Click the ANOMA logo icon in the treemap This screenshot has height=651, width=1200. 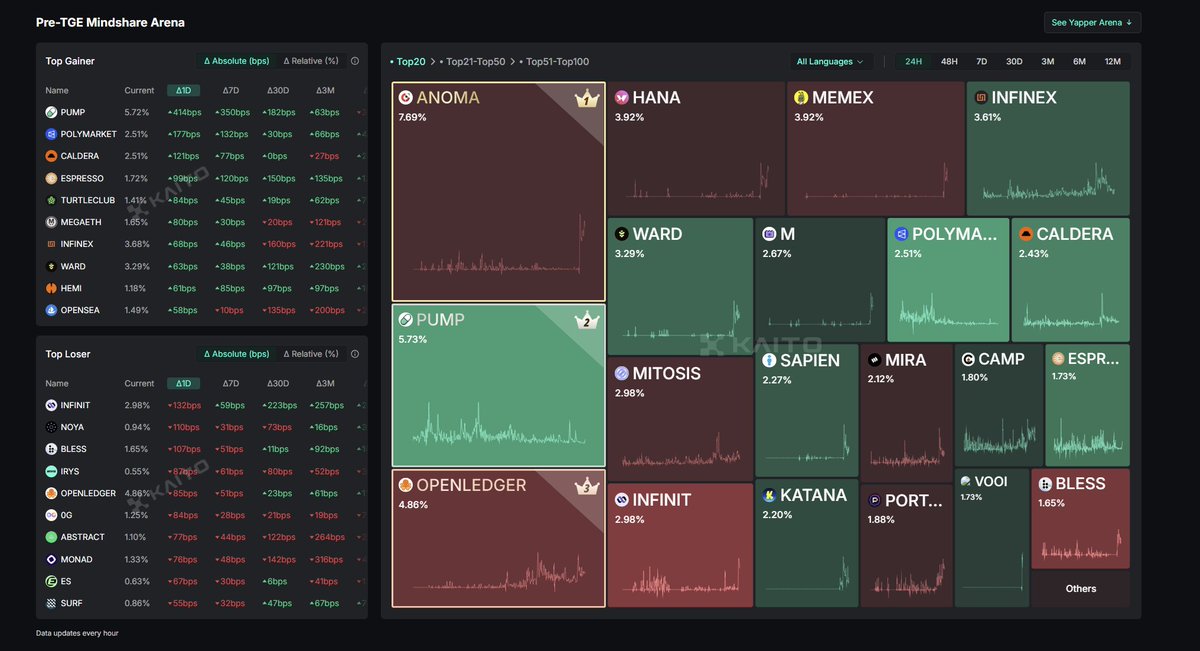coord(406,98)
